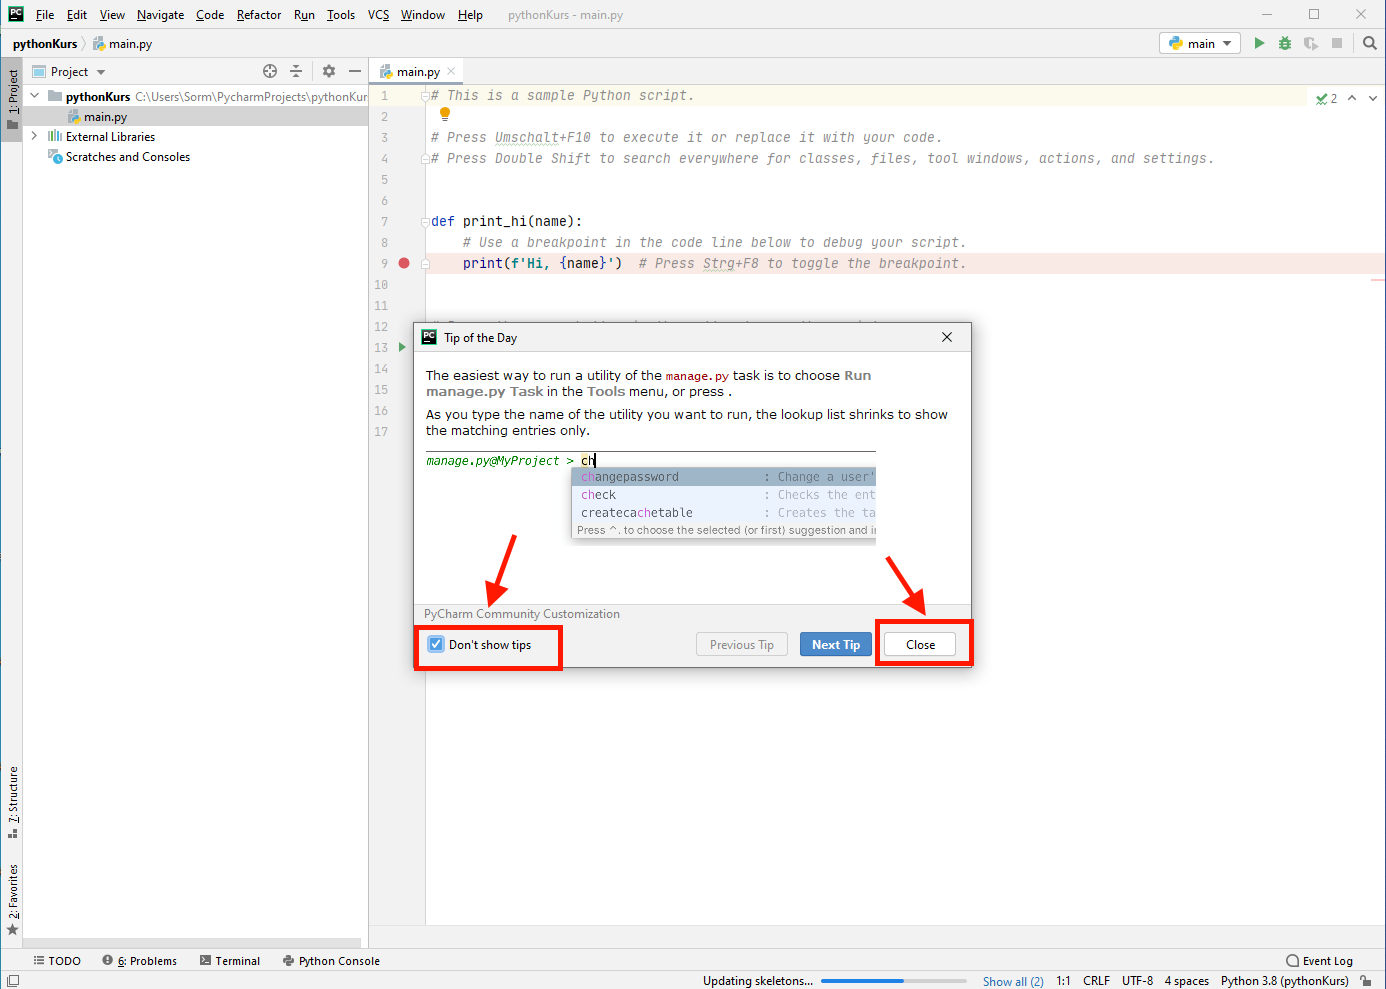
Task: Click pythonKurs breadcrumb in navigation bar
Action: pos(45,44)
